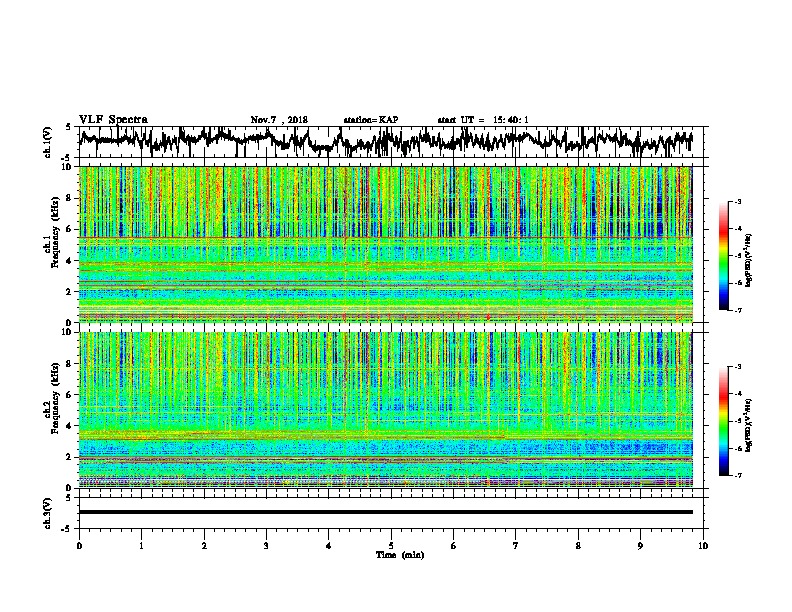
Task: Click the time axis tick label "5"
Action: point(391,546)
